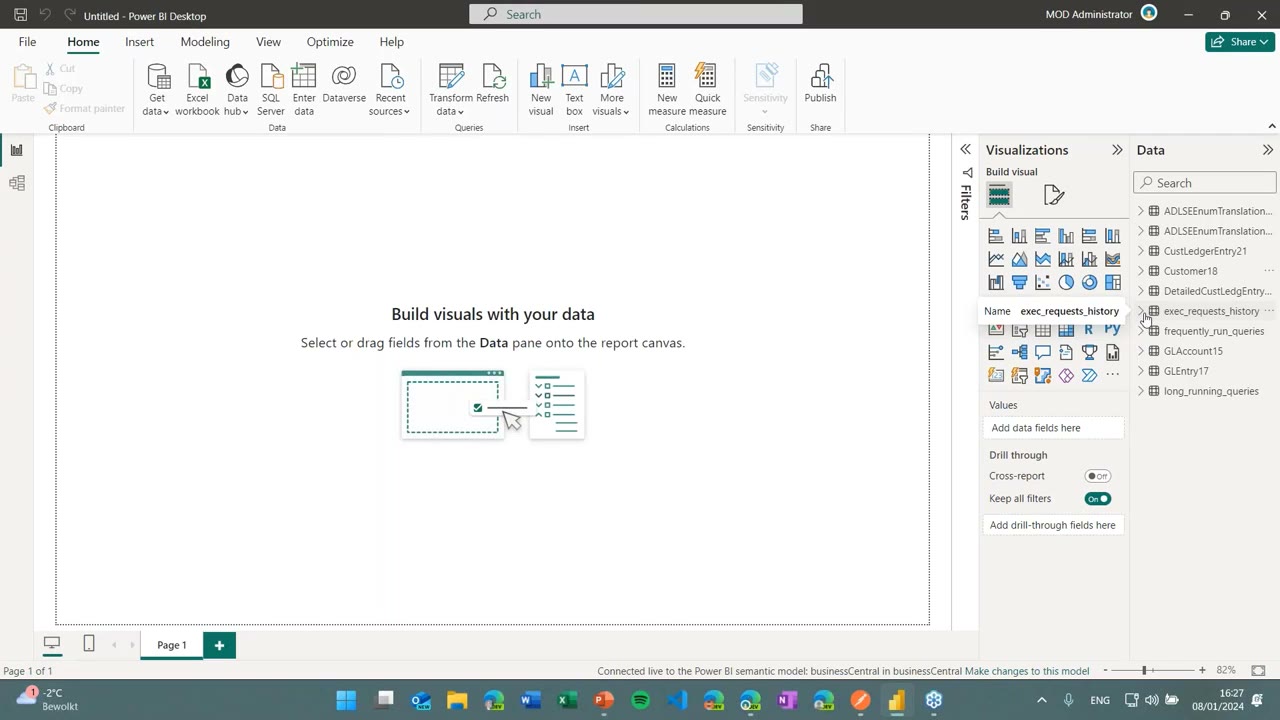Switch to mobile layout view

pos(89,644)
